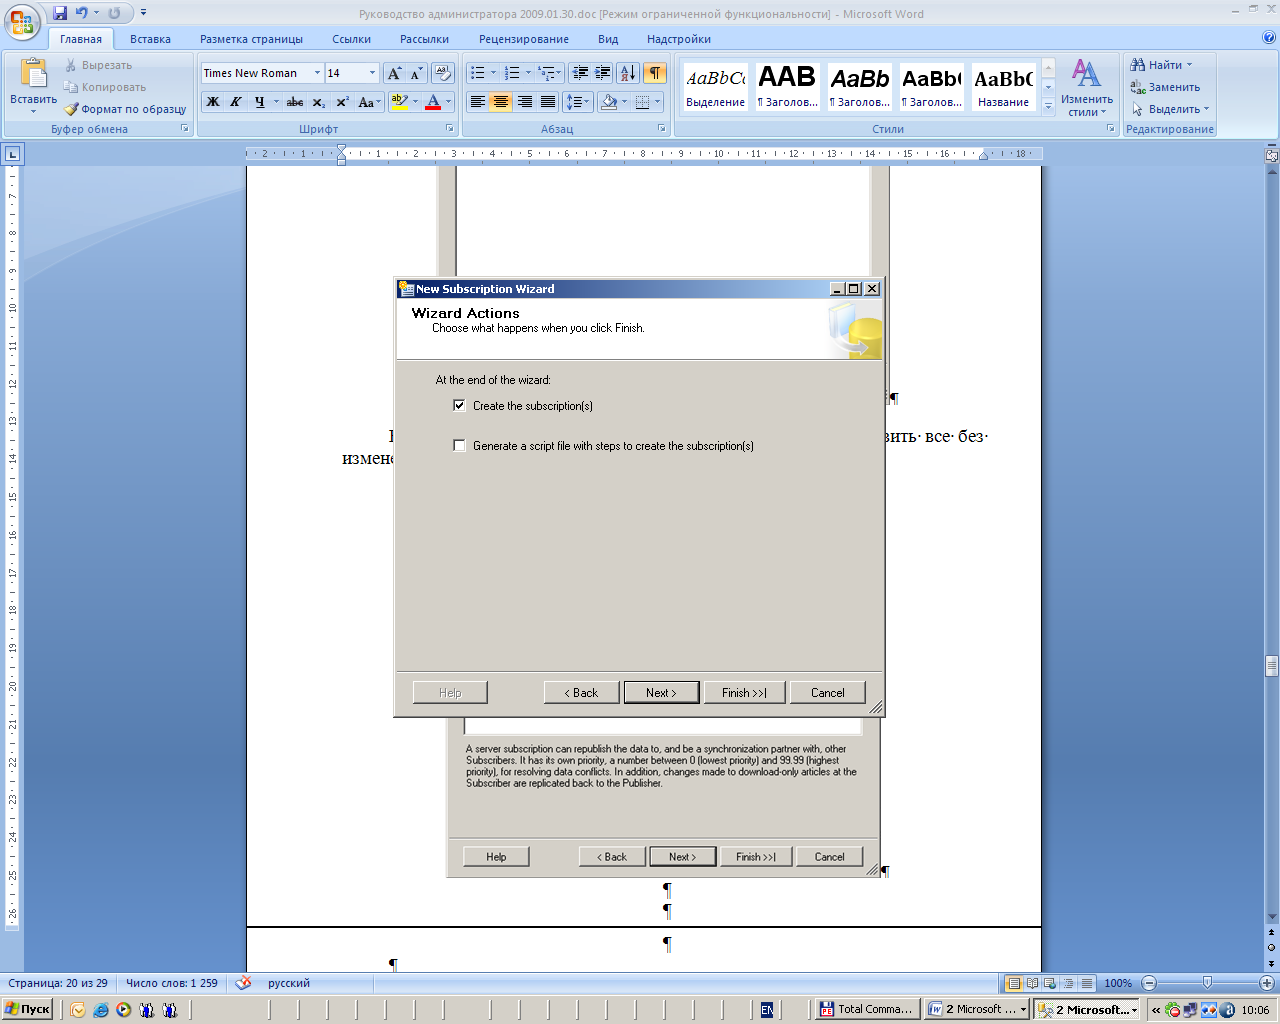Apply Format Painter (Формат по образцу)
Viewport: 1280px width, 1024px height.
coord(126,109)
